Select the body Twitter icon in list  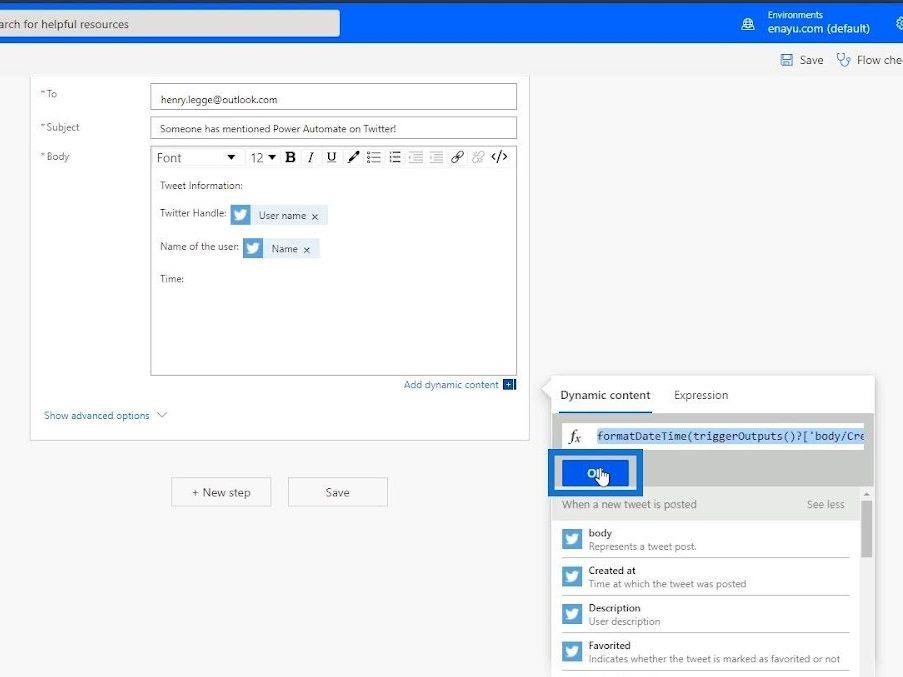[x=572, y=539]
